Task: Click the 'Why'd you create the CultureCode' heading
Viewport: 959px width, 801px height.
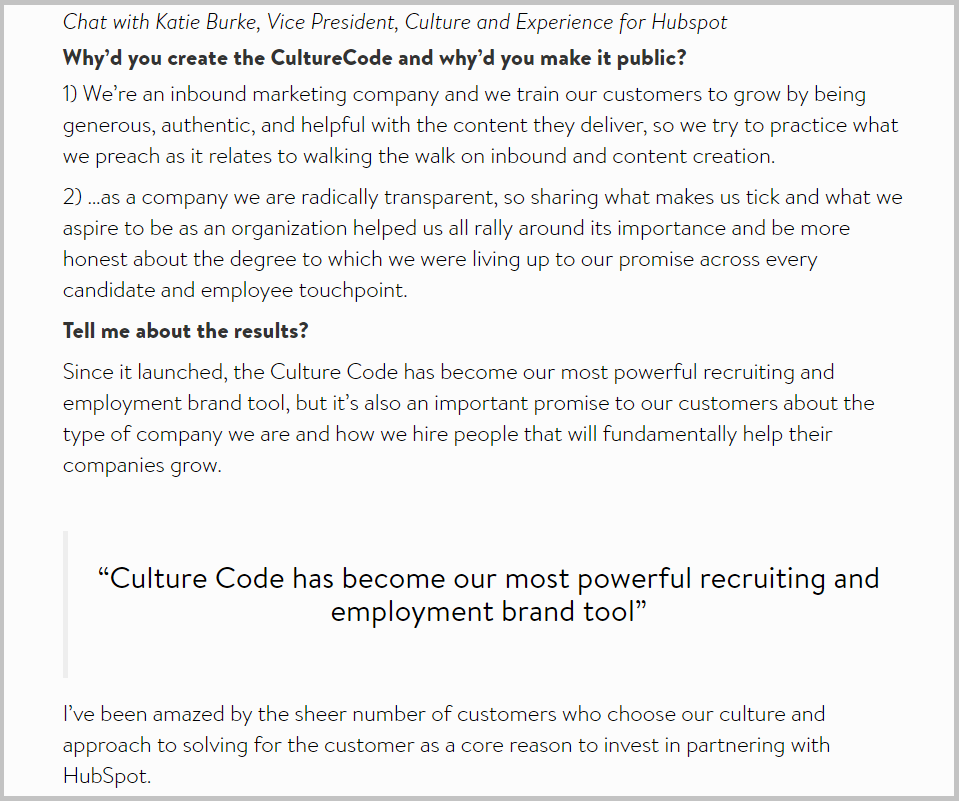Action: tap(374, 58)
